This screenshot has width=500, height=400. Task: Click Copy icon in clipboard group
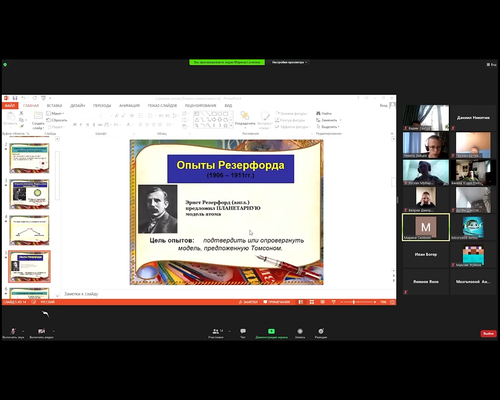click(x=21, y=120)
